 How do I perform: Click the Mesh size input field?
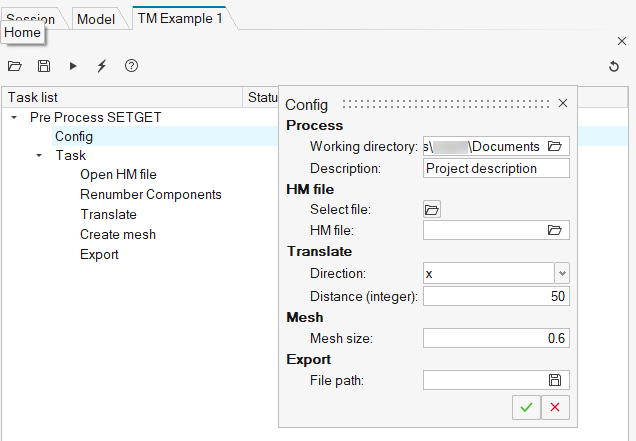coord(495,338)
